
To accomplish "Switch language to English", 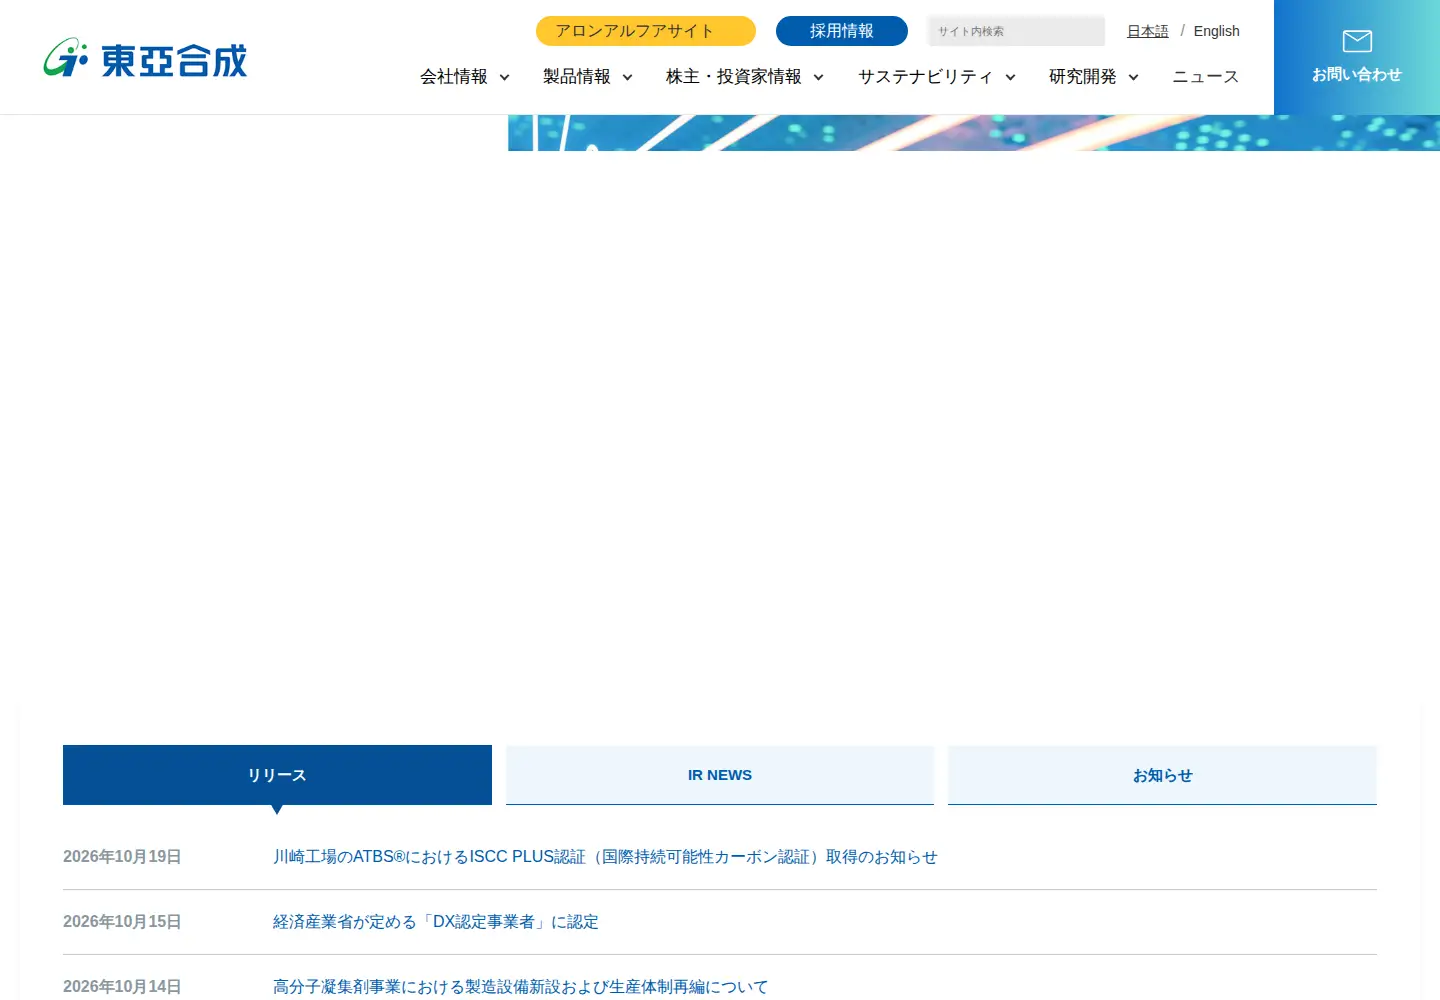I will (x=1216, y=31).
